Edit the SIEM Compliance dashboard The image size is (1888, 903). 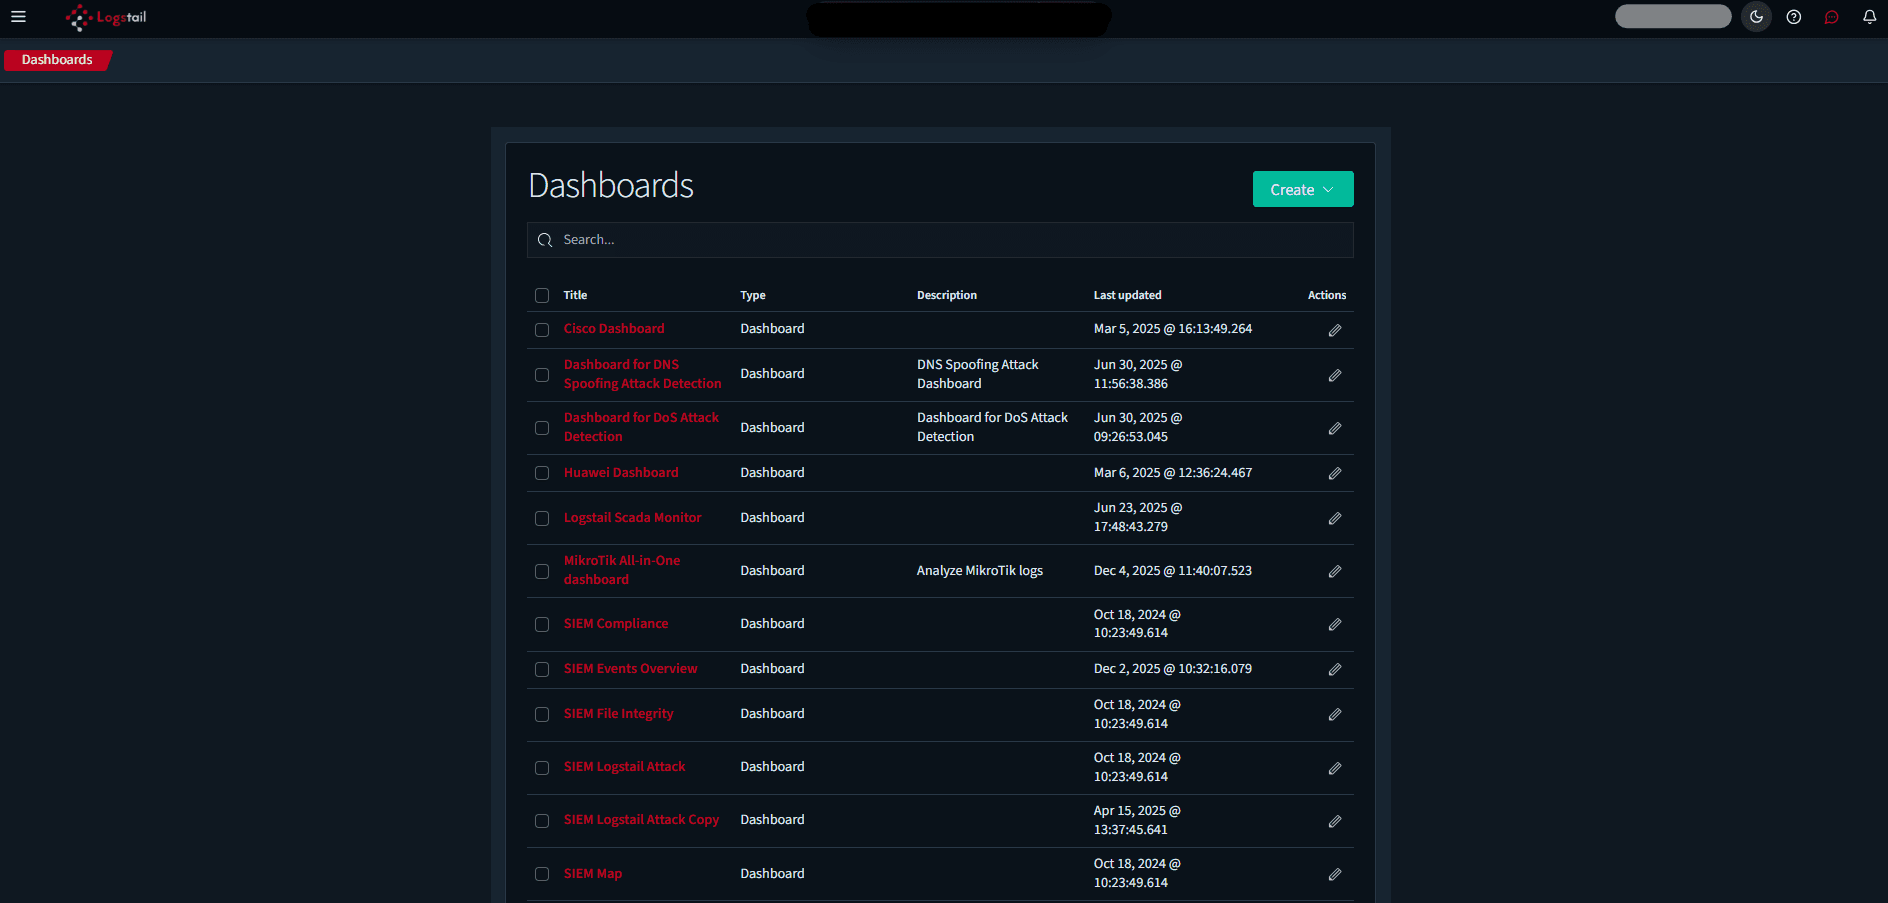coord(1334,624)
